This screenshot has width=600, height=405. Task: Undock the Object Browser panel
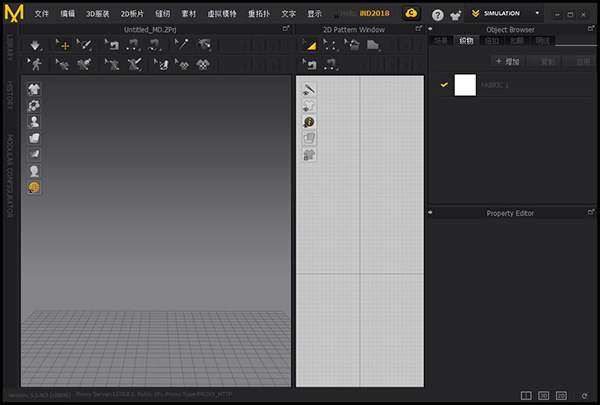coord(591,28)
